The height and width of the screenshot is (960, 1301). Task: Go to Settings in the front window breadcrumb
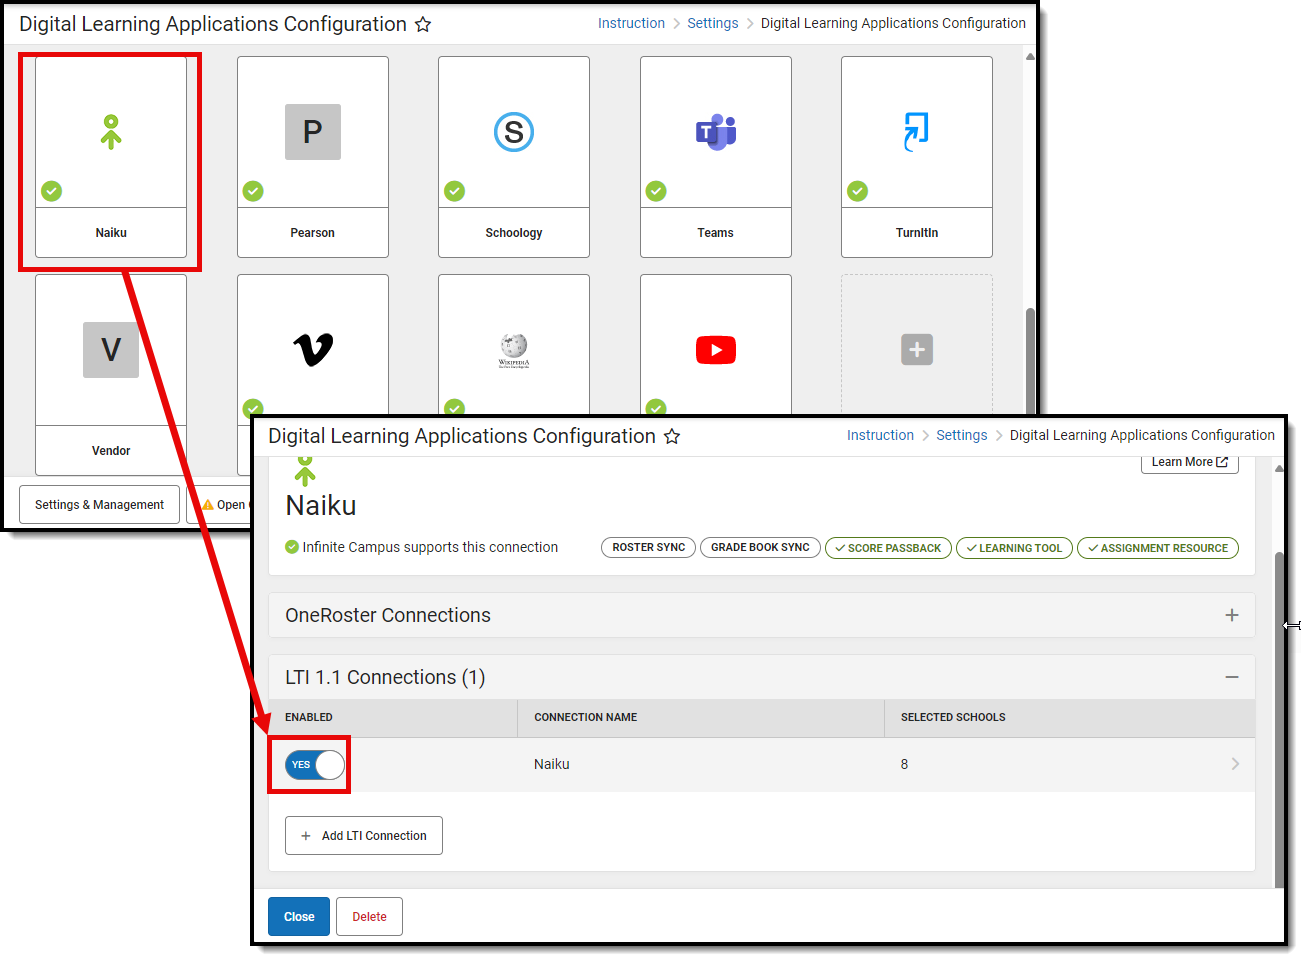(962, 435)
